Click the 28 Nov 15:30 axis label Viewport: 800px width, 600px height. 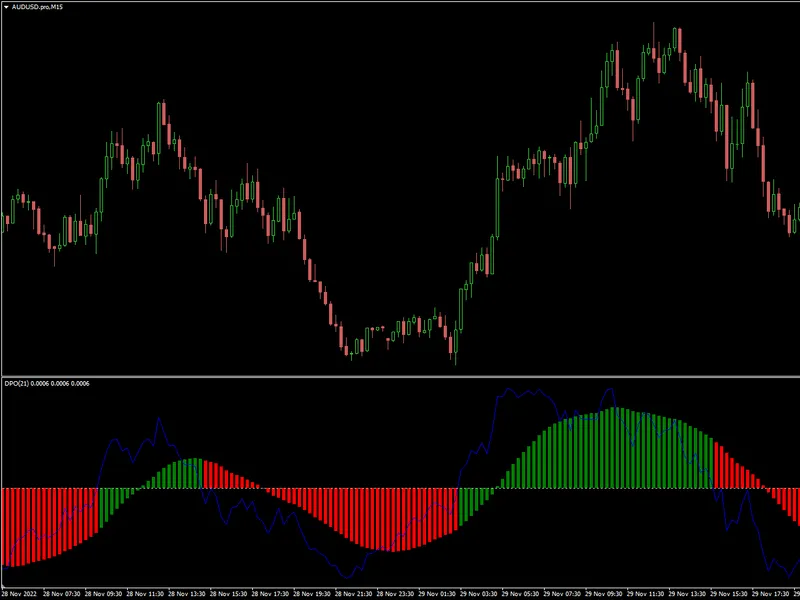(x=229, y=594)
